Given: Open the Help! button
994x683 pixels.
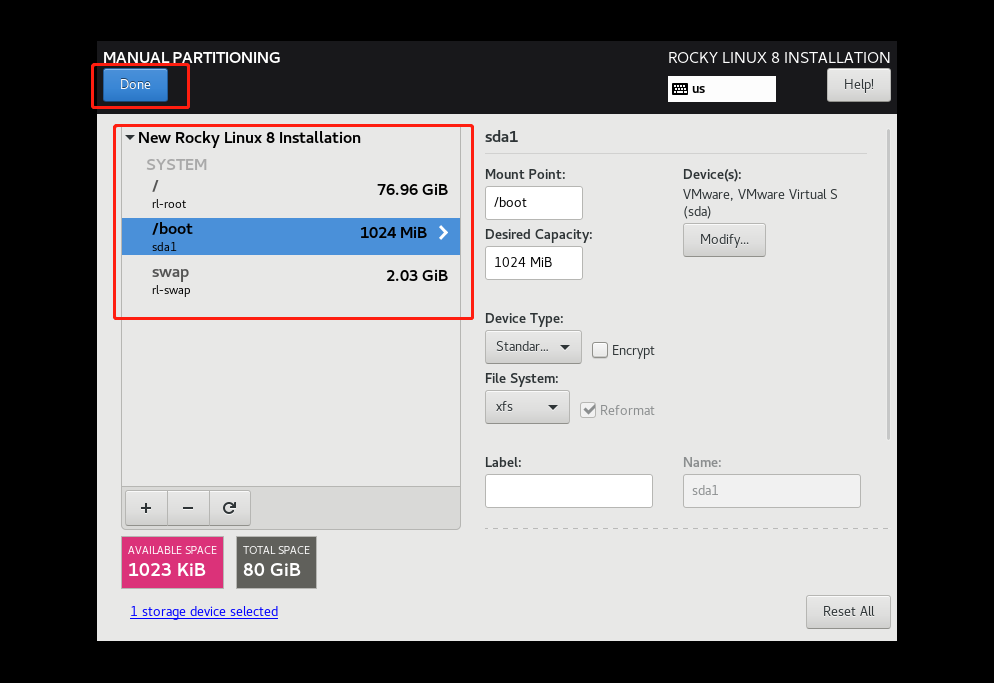Looking at the screenshot, I should 858,85.
